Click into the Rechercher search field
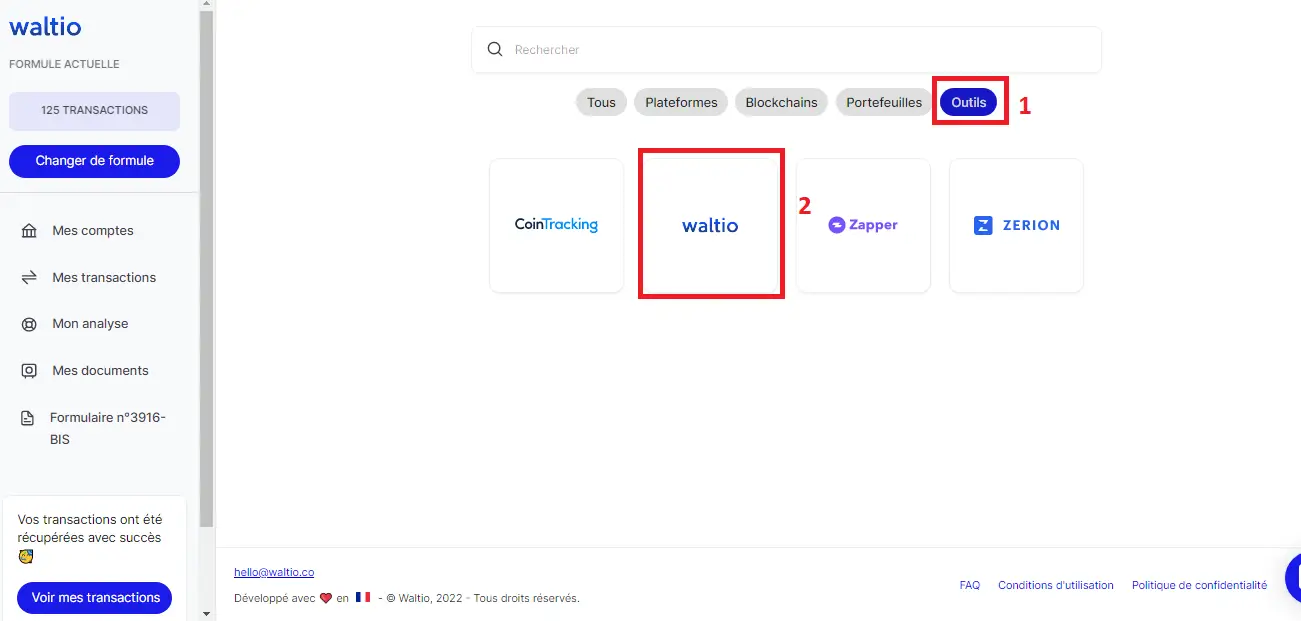1301x621 pixels. point(800,50)
